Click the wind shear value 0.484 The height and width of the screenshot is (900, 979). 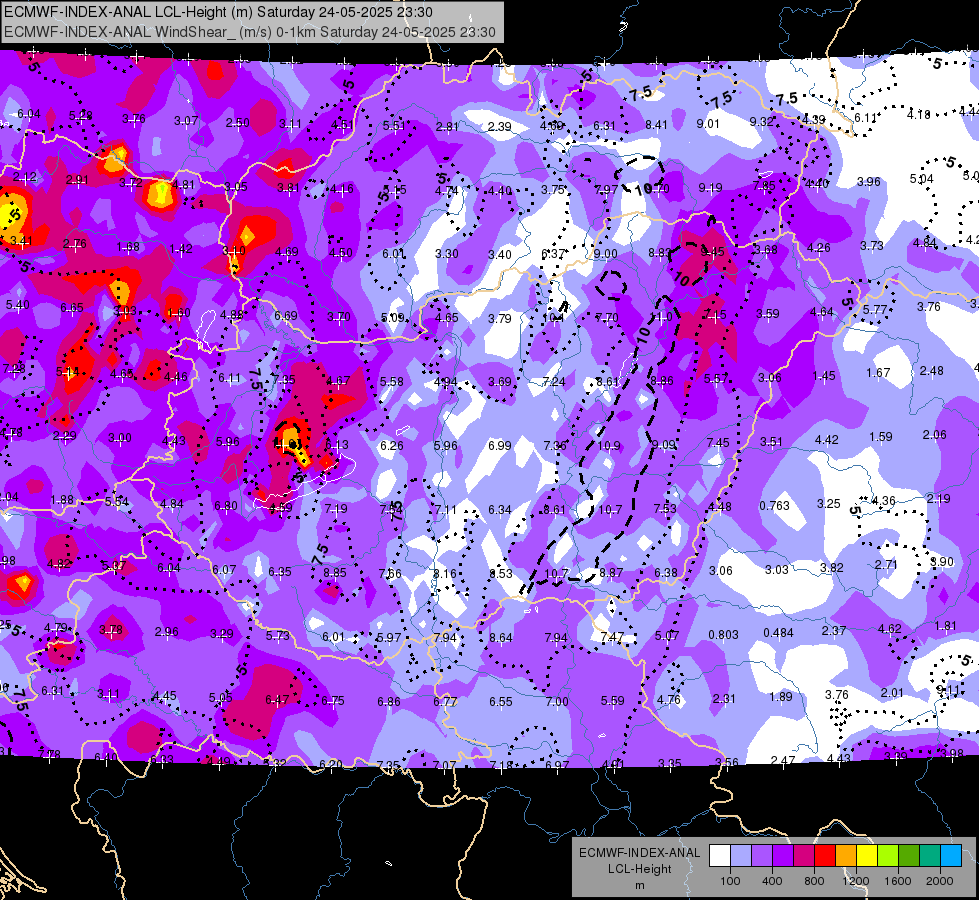(x=778, y=633)
